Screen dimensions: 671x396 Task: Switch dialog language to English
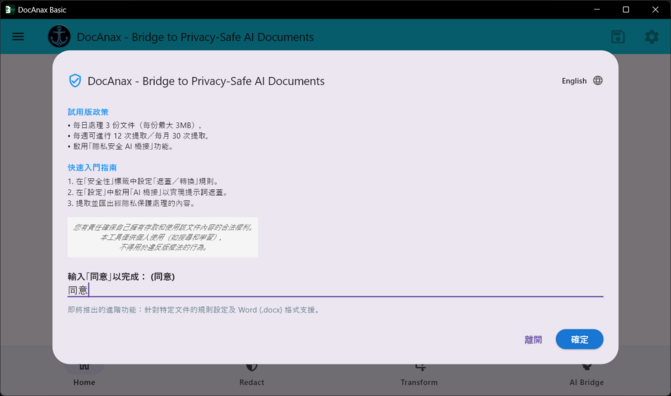pyautogui.click(x=574, y=81)
